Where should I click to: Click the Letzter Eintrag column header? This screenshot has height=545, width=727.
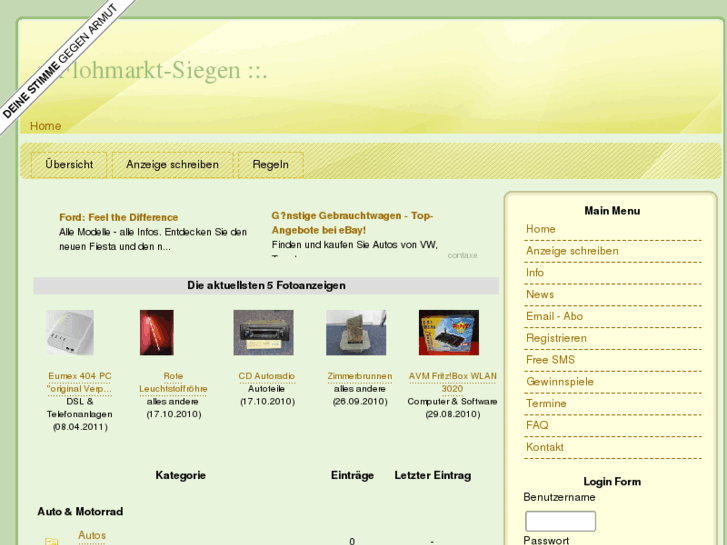(433, 475)
